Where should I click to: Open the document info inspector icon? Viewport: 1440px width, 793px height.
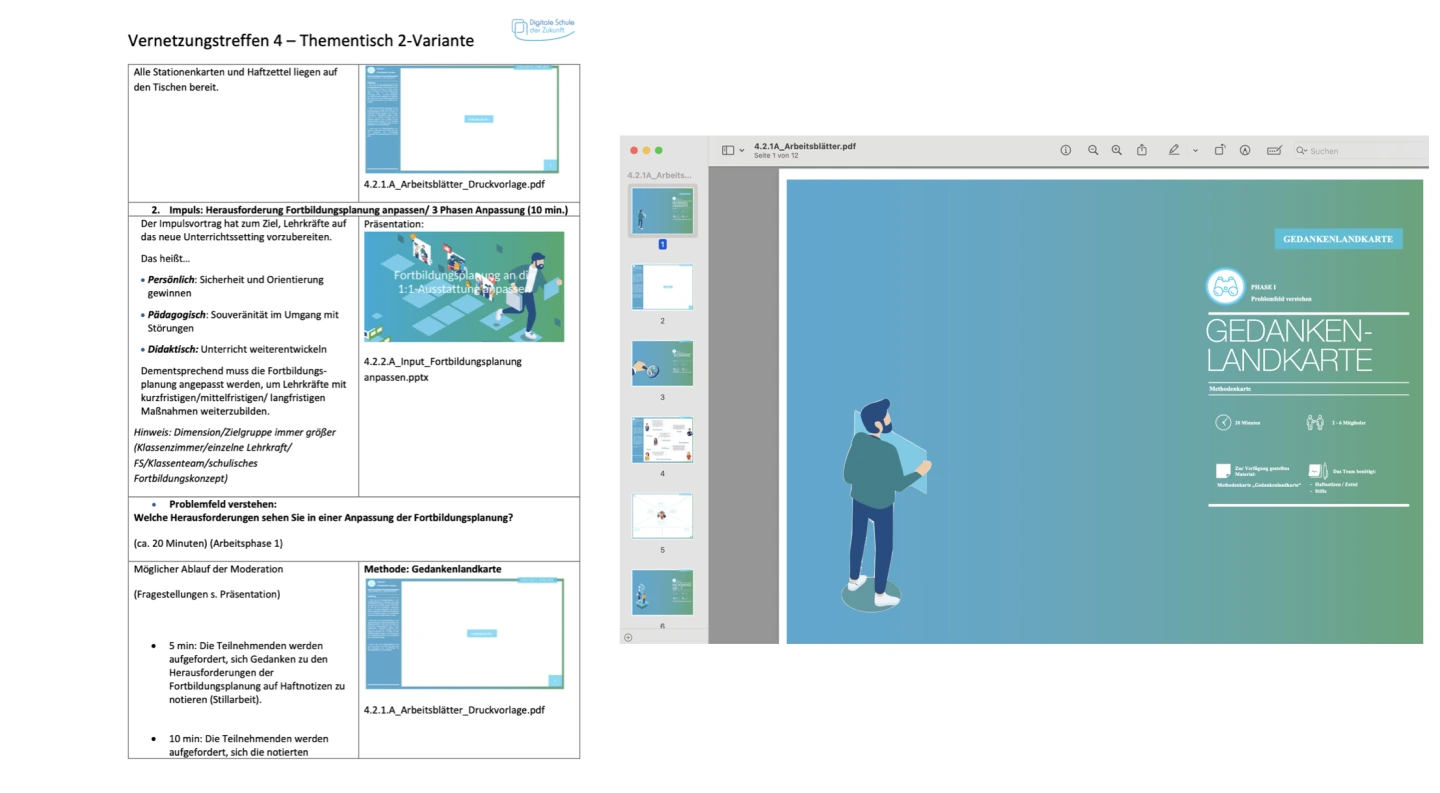pos(1066,150)
